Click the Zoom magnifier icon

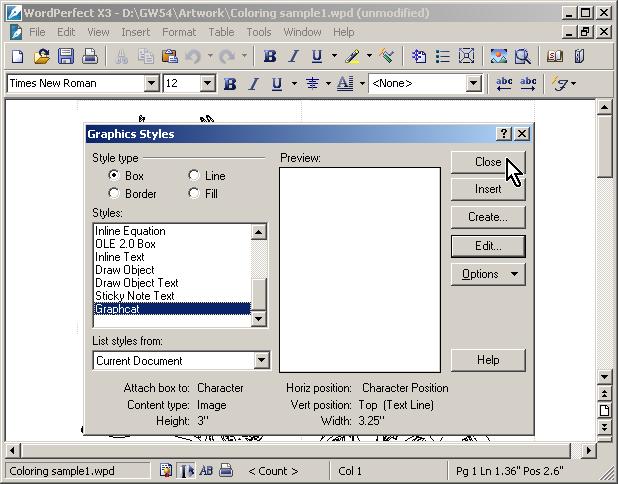[523, 56]
